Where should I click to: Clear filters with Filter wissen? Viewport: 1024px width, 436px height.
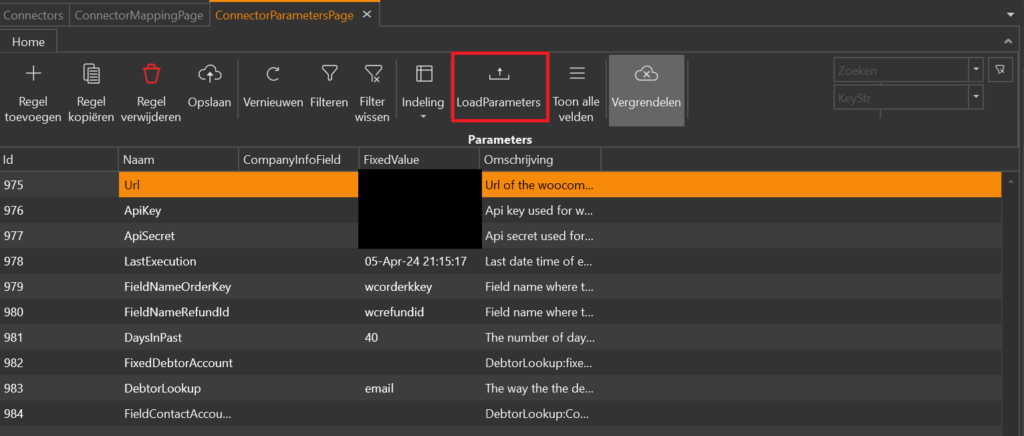(373, 74)
